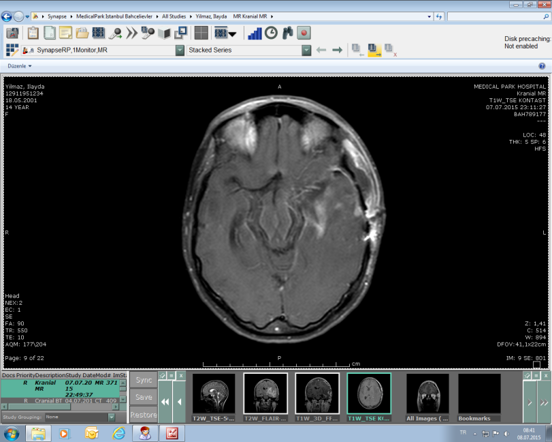Click the study list horizontal scrollbar
The image size is (552, 442).
coord(60,407)
